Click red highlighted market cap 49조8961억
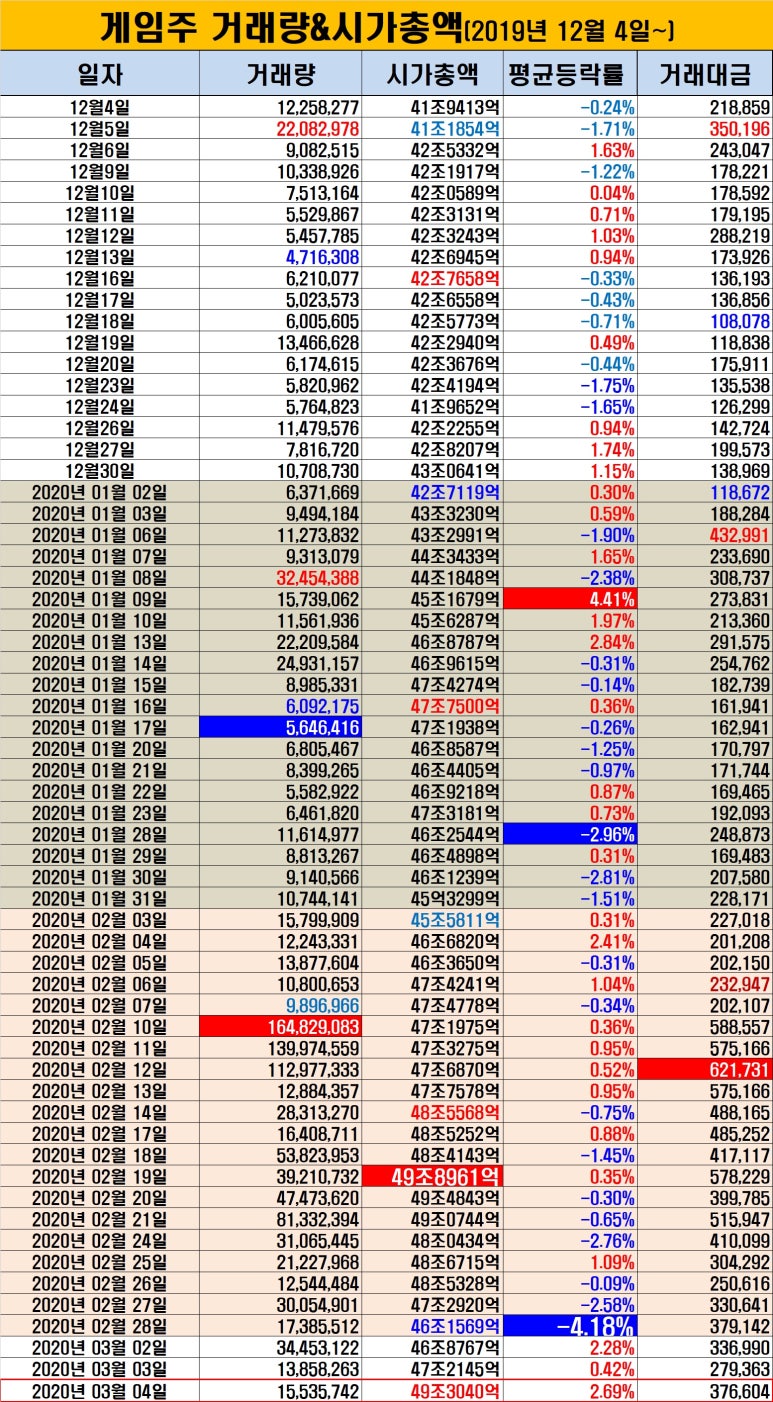Viewport: 773px width, 1402px height. point(432,1177)
